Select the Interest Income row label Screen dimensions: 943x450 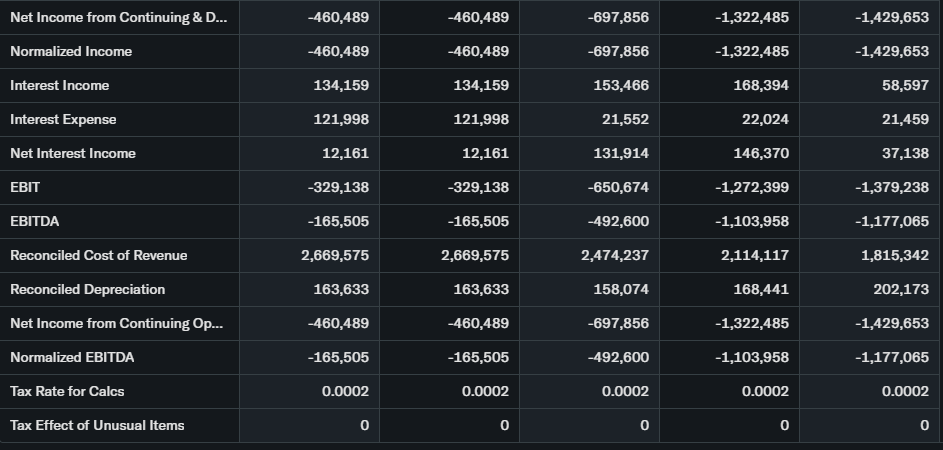(x=60, y=85)
